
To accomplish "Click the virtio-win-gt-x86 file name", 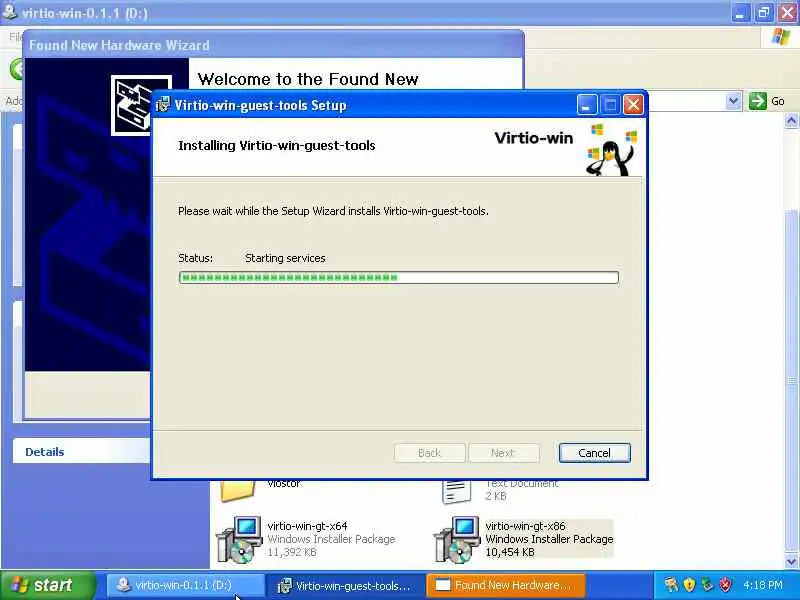I will (x=526, y=526).
